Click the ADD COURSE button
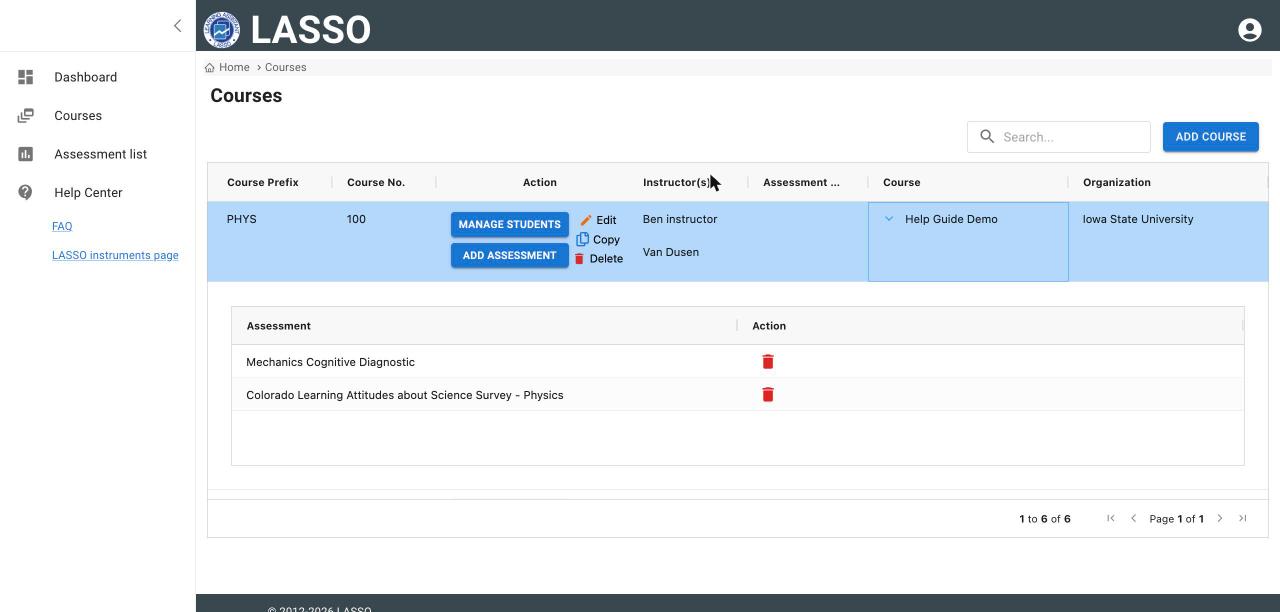Viewport: 1280px width, 612px height. point(1211,137)
